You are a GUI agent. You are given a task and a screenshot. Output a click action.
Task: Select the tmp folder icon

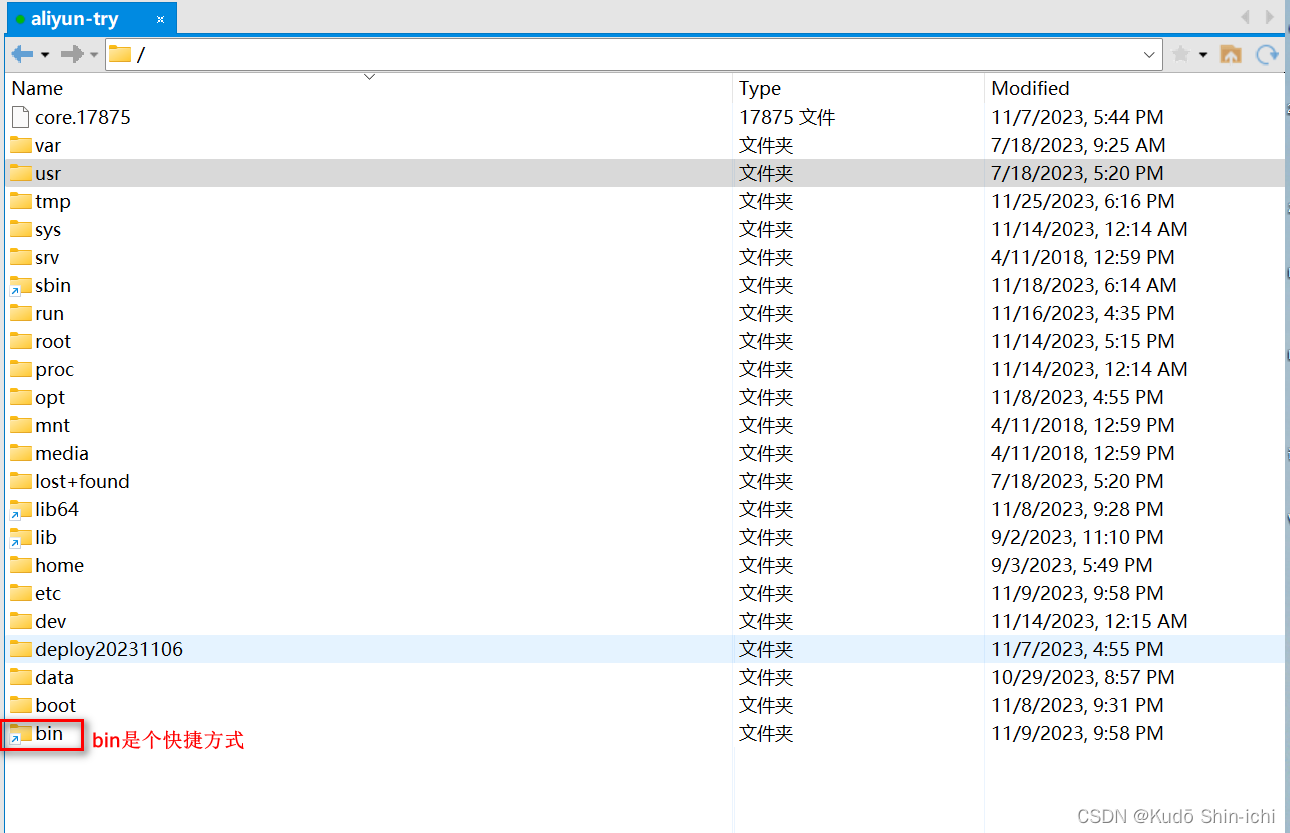point(21,201)
